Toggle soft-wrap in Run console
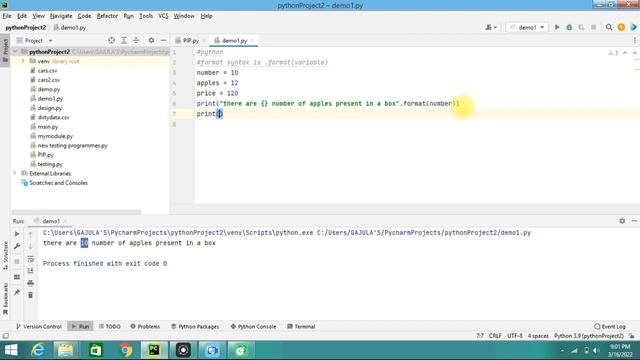Screen dimensions: 640x360 (x=31, y=259)
